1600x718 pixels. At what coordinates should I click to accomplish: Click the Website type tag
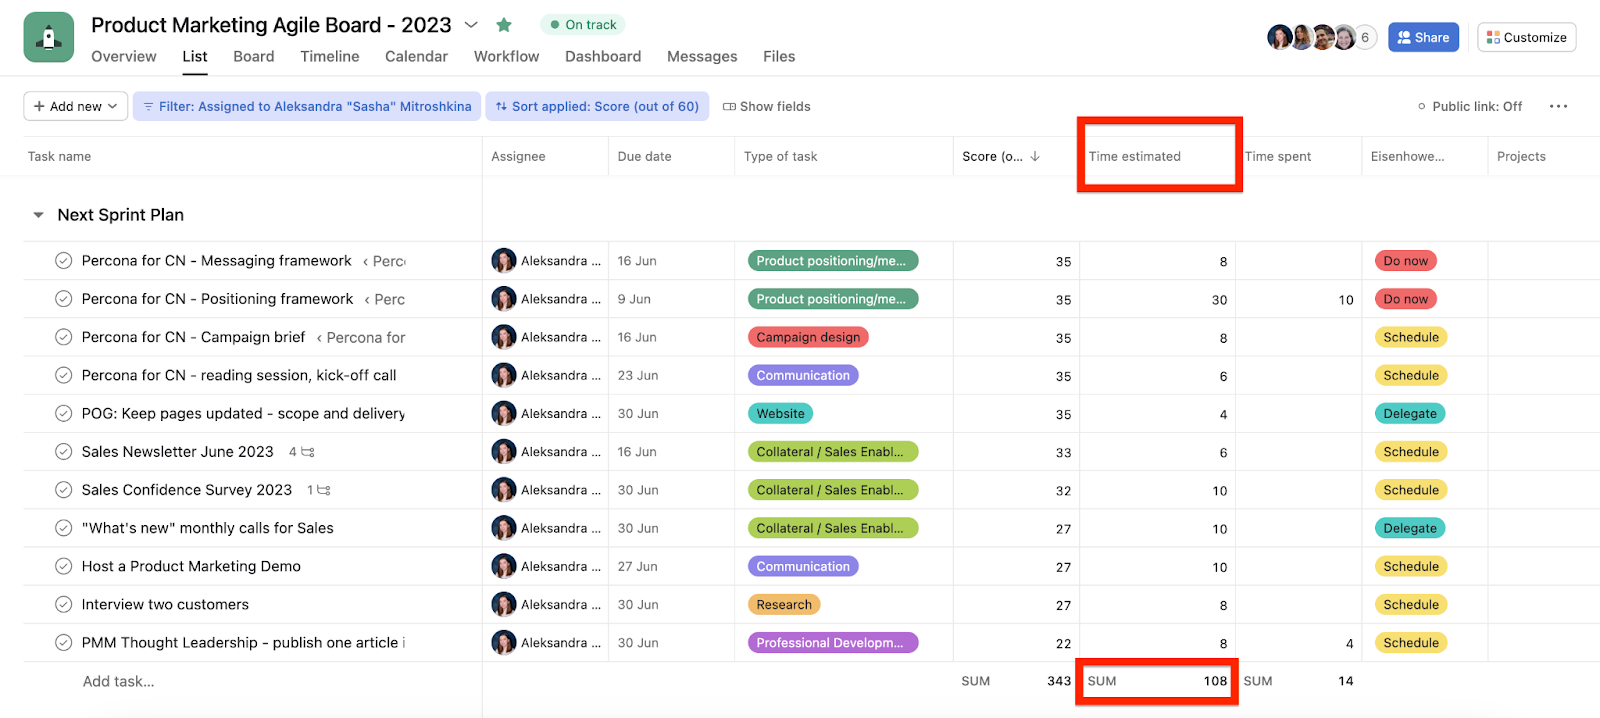click(x=780, y=413)
